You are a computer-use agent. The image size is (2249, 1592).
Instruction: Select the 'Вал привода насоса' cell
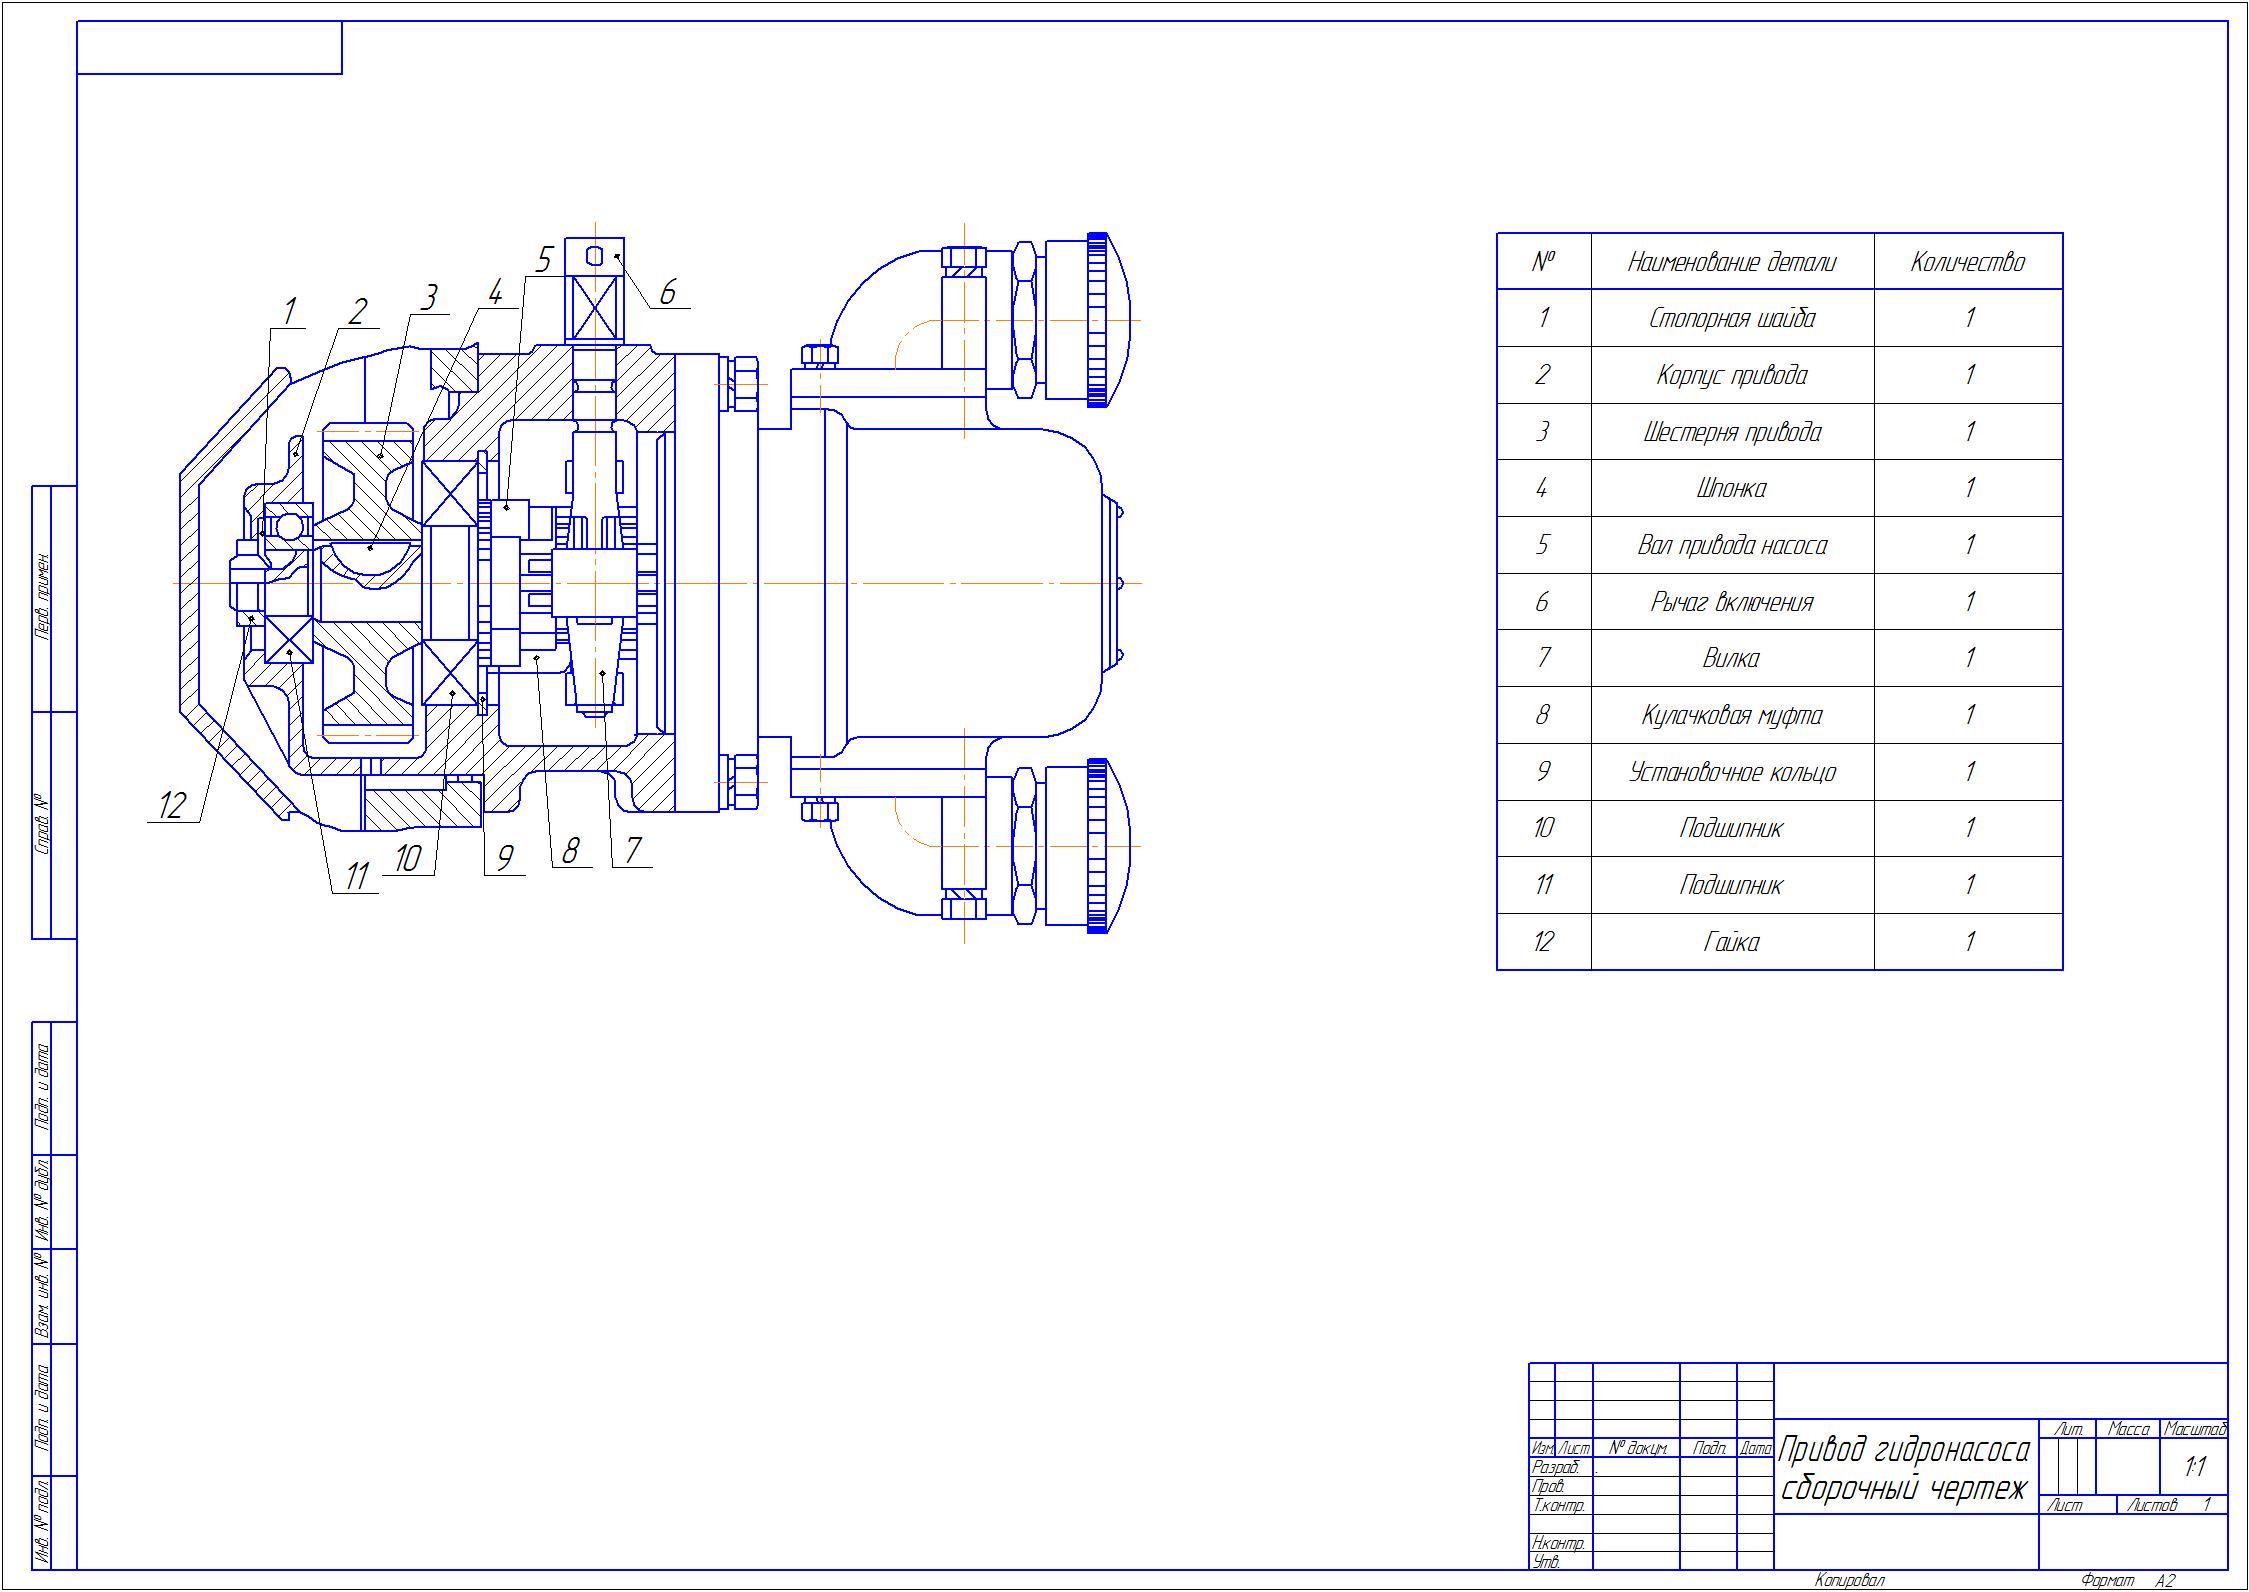pyautogui.click(x=1731, y=545)
